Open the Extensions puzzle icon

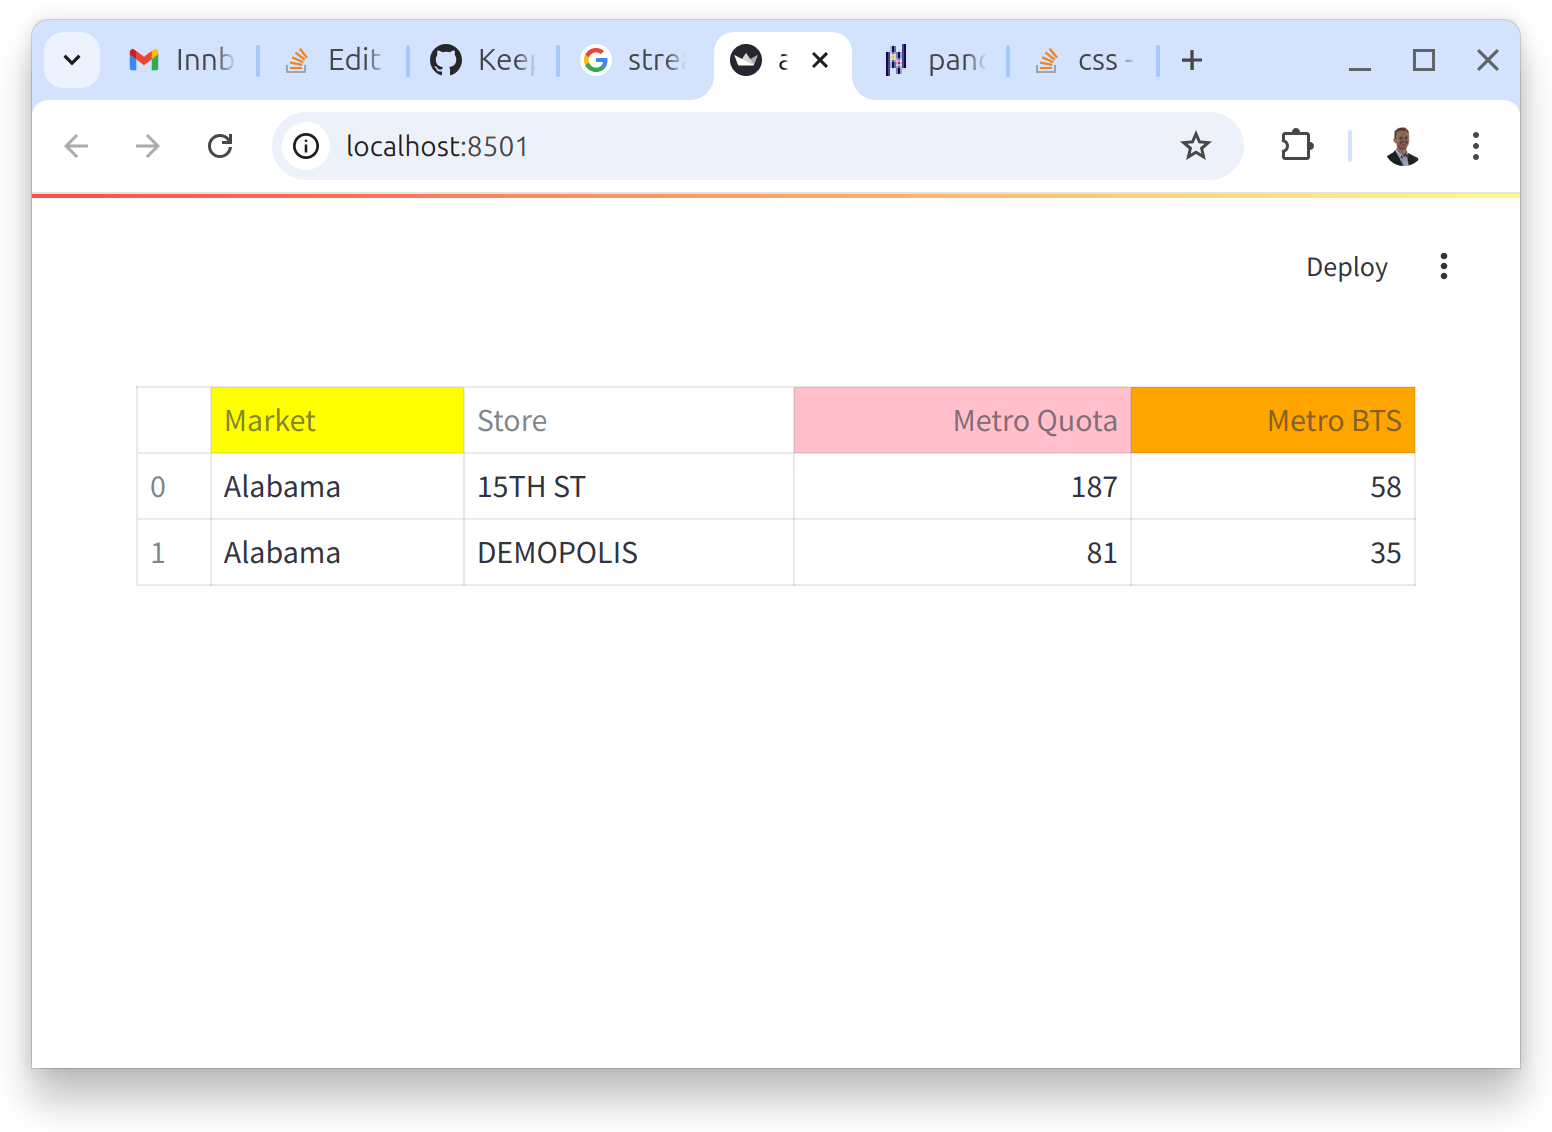tap(1297, 146)
